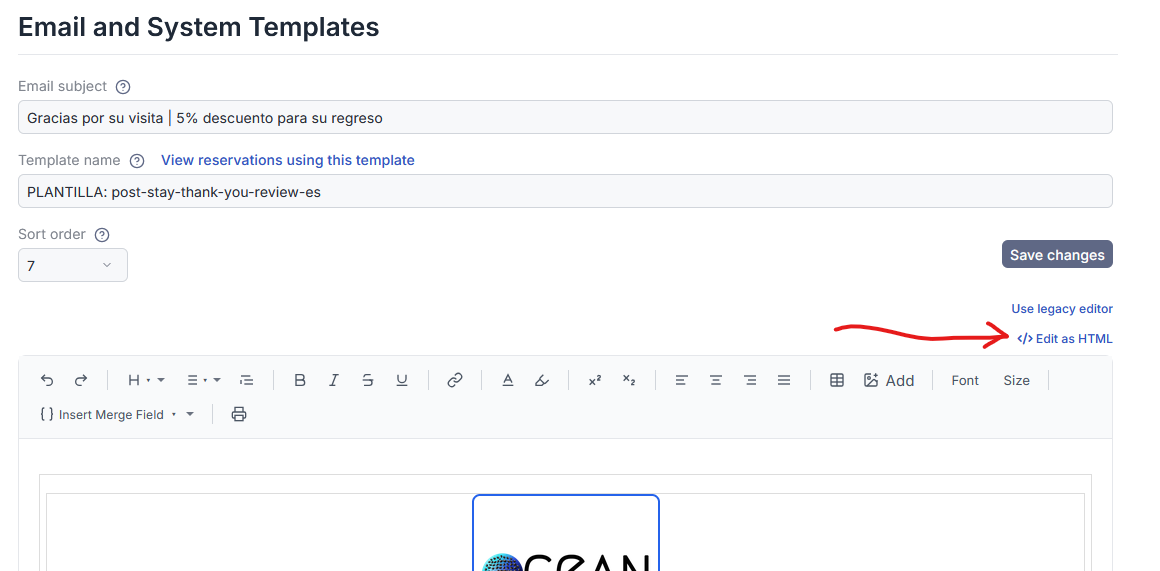
Task: Toggle underline formatting
Action: point(402,380)
